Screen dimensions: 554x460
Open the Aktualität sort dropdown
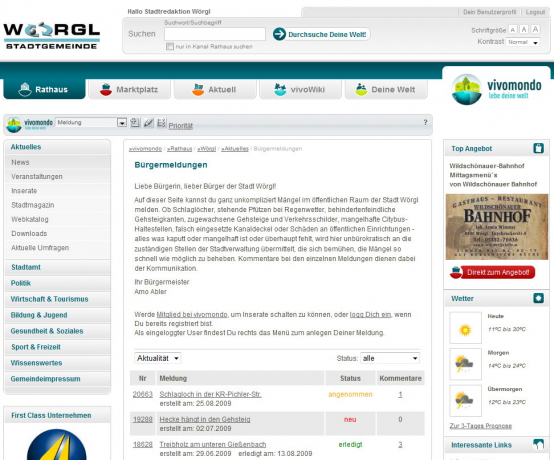(x=158, y=358)
